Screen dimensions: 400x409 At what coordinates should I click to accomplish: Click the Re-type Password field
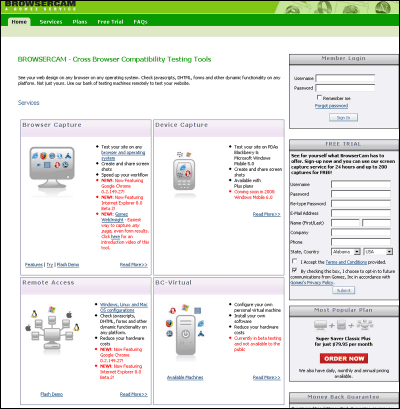click(x=361, y=204)
